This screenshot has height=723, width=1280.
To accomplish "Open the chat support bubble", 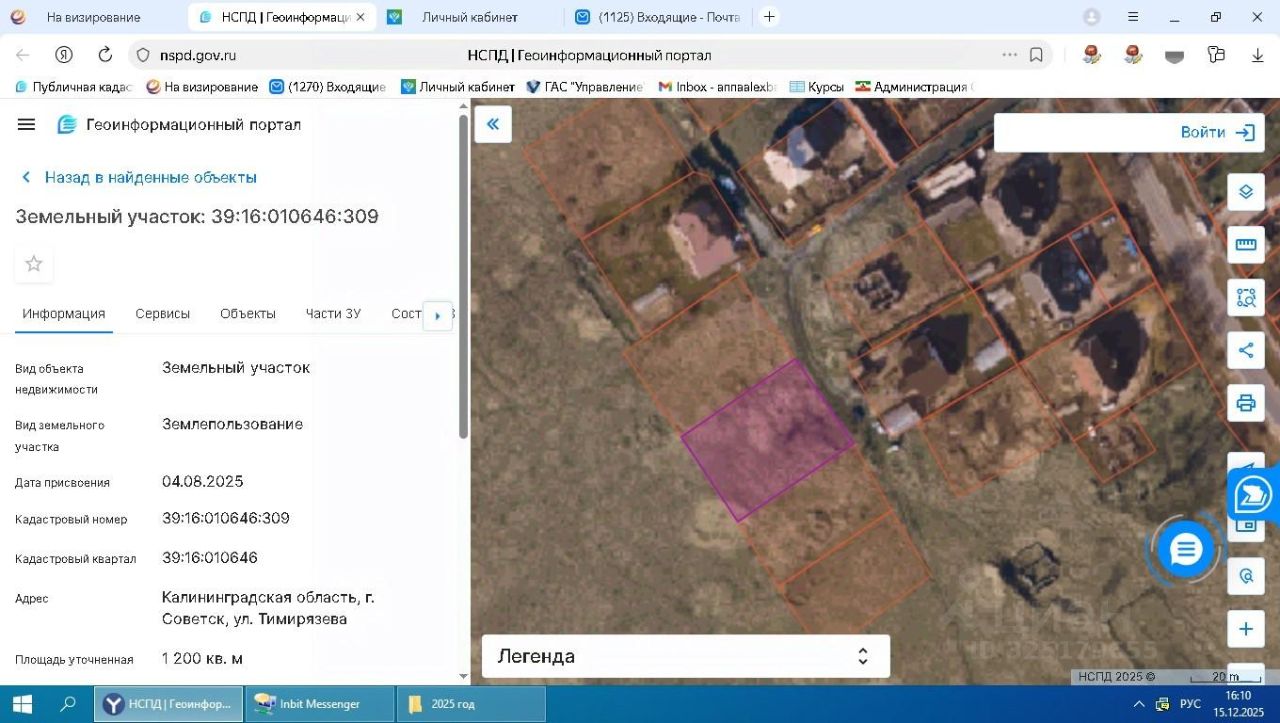I will point(1185,549).
